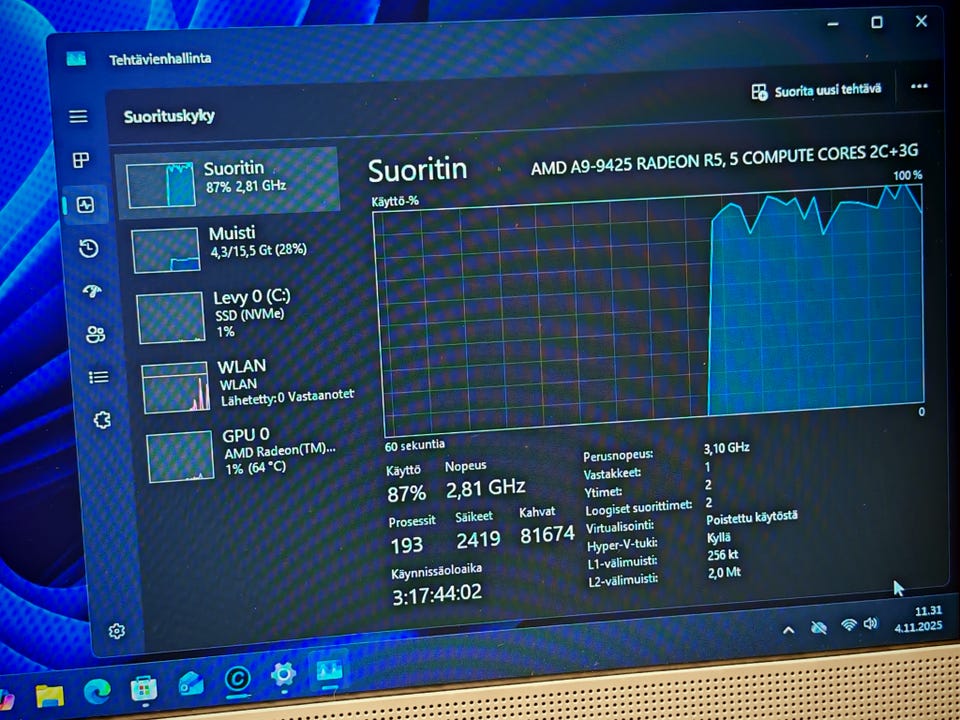Click the Perusnopeus 3,10 GHz value
This screenshot has height=720, width=960.
[727, 448]
